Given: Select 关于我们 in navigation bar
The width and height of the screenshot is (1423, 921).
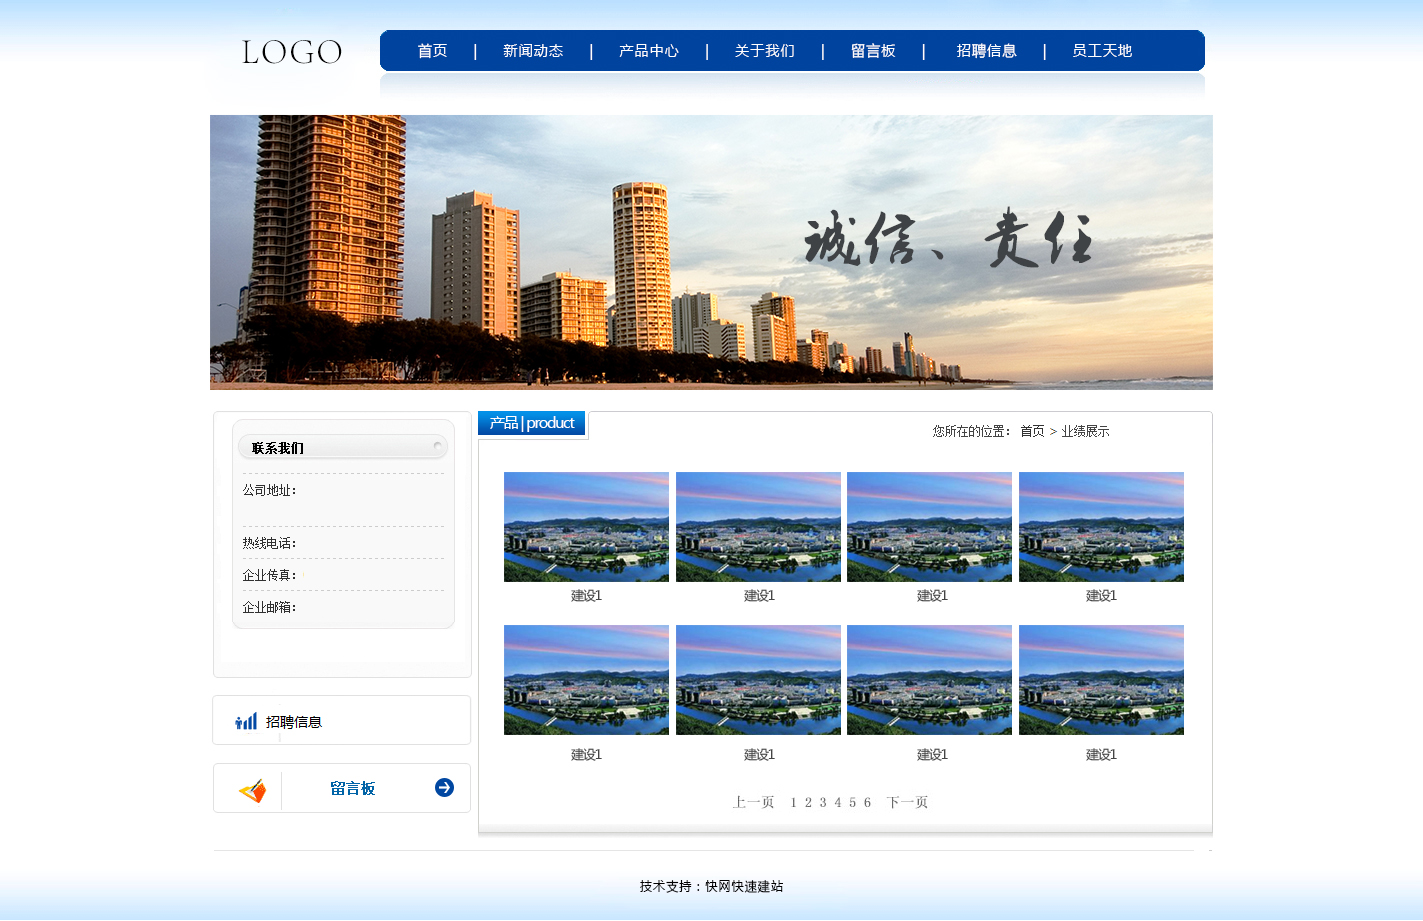Looking at the screenshot, I should point(764,51).
